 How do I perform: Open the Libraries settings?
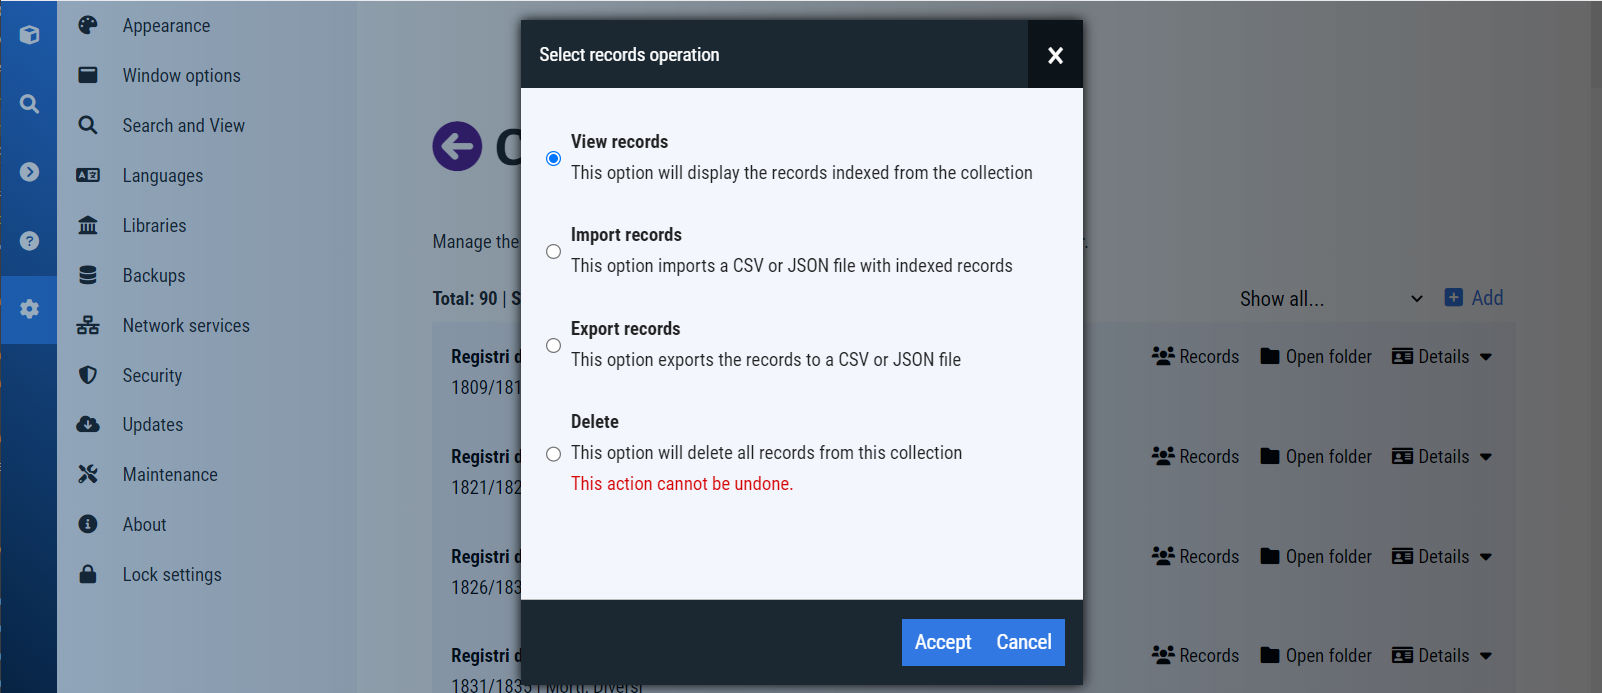tap(154, 226)
